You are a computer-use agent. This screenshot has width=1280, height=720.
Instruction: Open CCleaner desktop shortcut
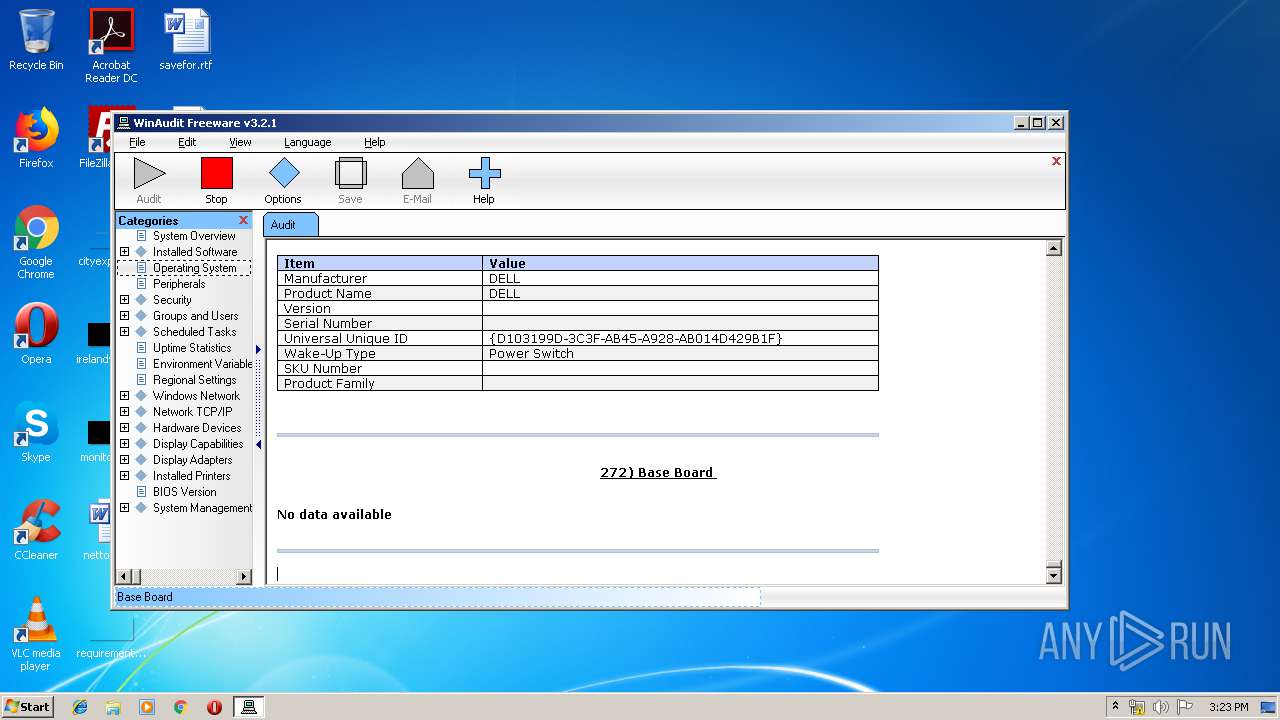(36, 530)
